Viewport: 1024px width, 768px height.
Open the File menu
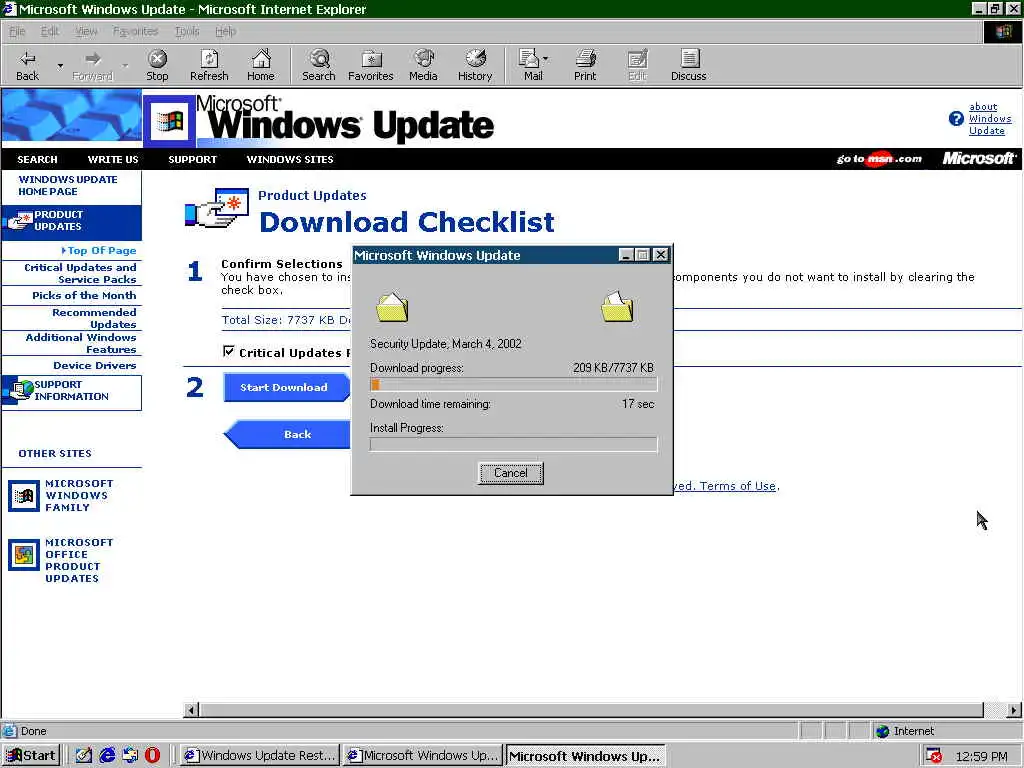[17, 31]
